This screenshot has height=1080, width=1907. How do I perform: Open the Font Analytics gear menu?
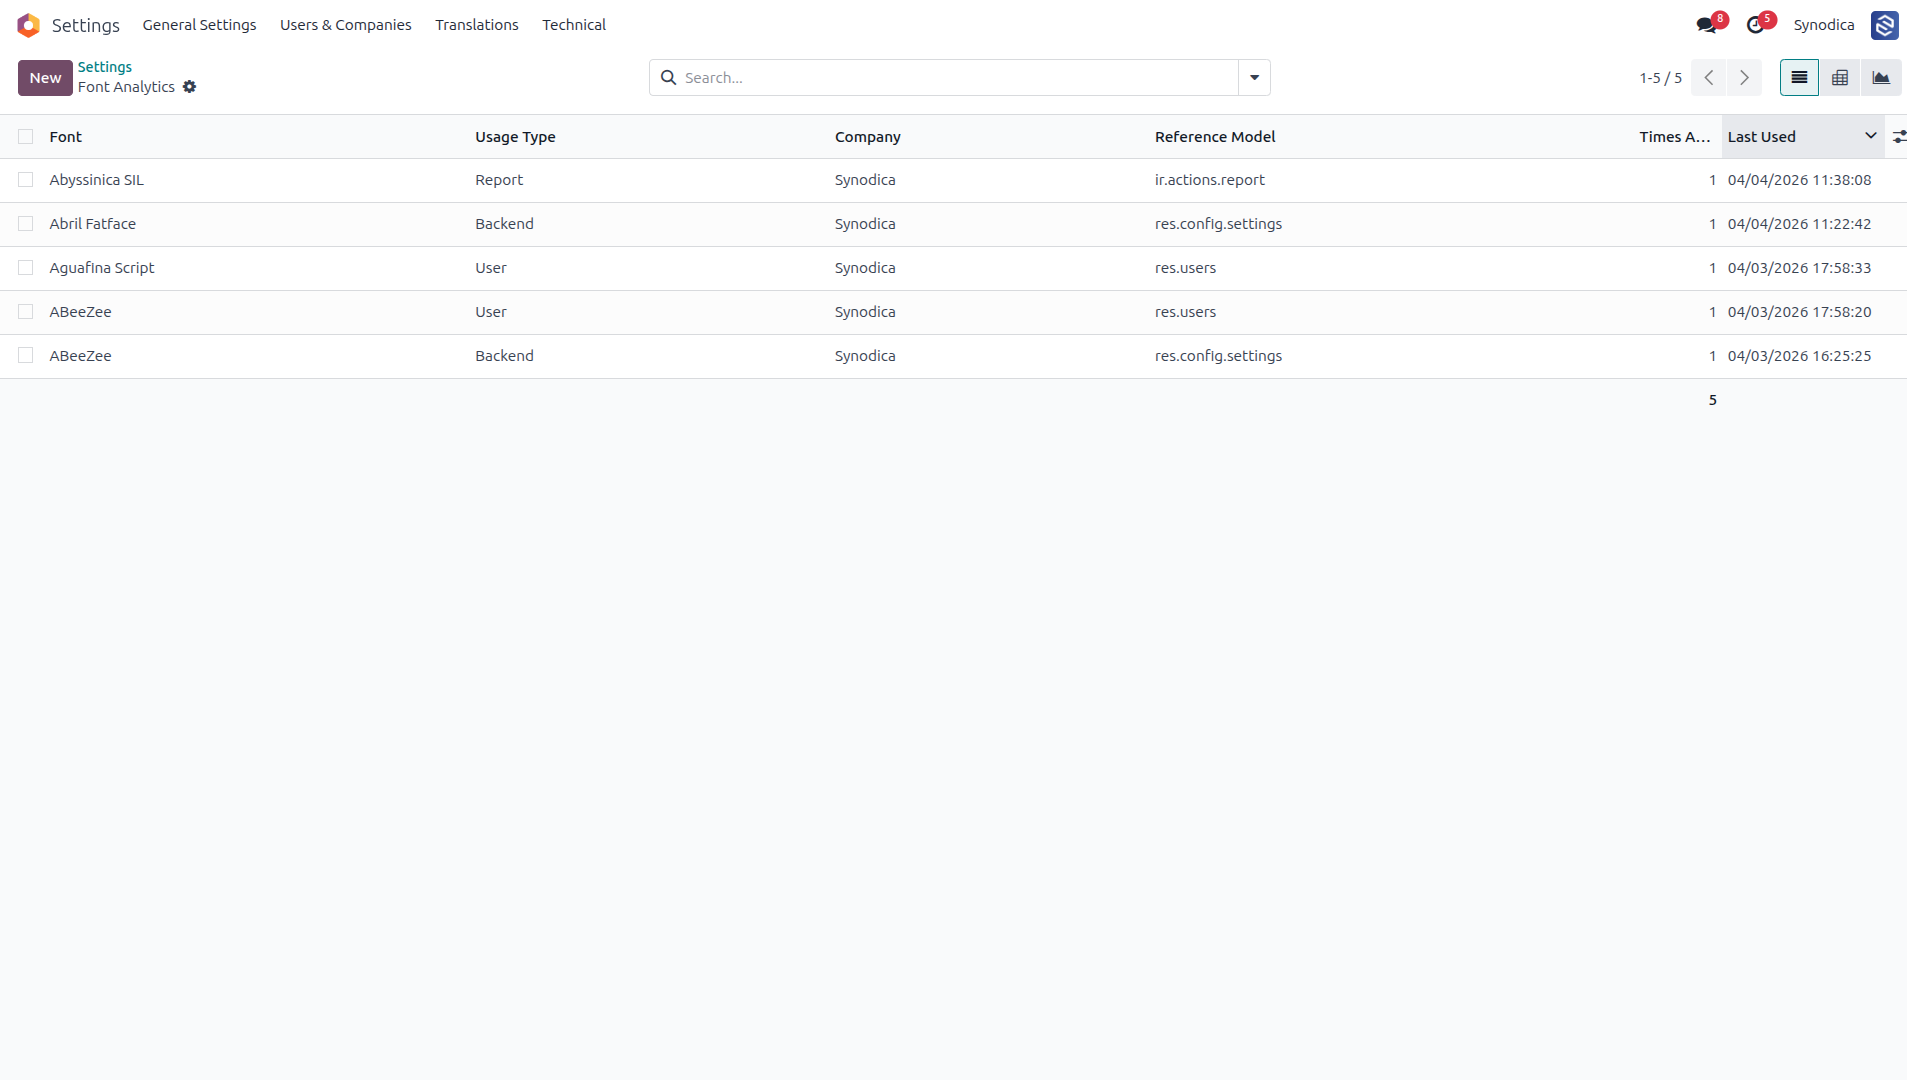click(190, 87)
